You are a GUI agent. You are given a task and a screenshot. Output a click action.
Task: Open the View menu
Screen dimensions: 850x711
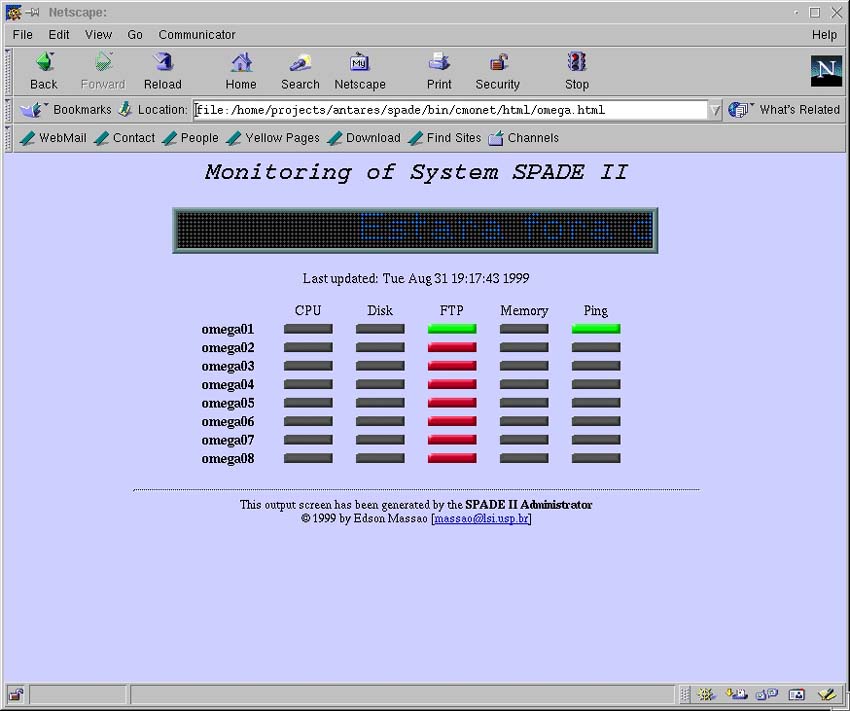[x=98, y=35]
